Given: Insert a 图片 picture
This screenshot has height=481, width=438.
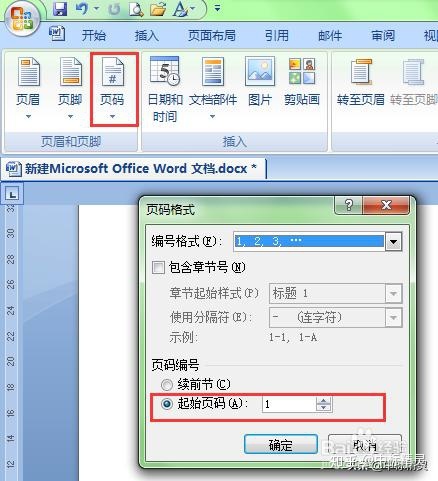Looking at the screenshot, I should 260,82.
